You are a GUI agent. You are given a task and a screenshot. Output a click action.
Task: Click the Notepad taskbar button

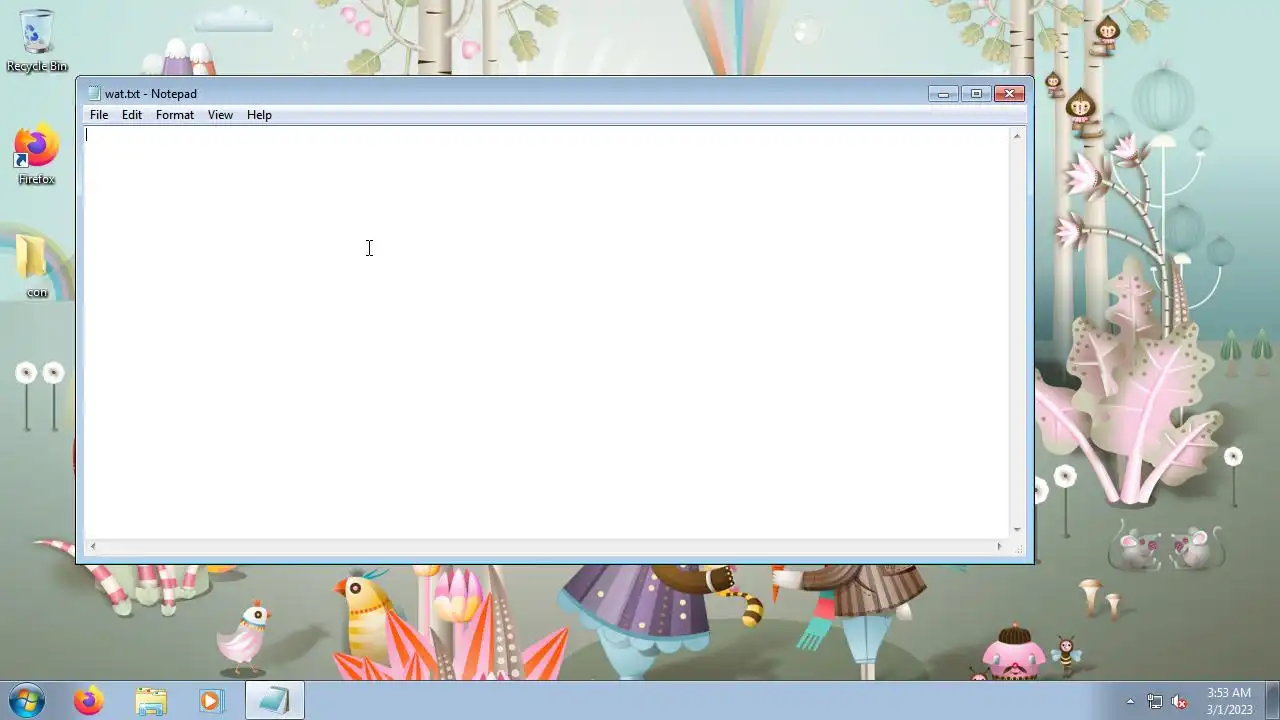point(274,701)
